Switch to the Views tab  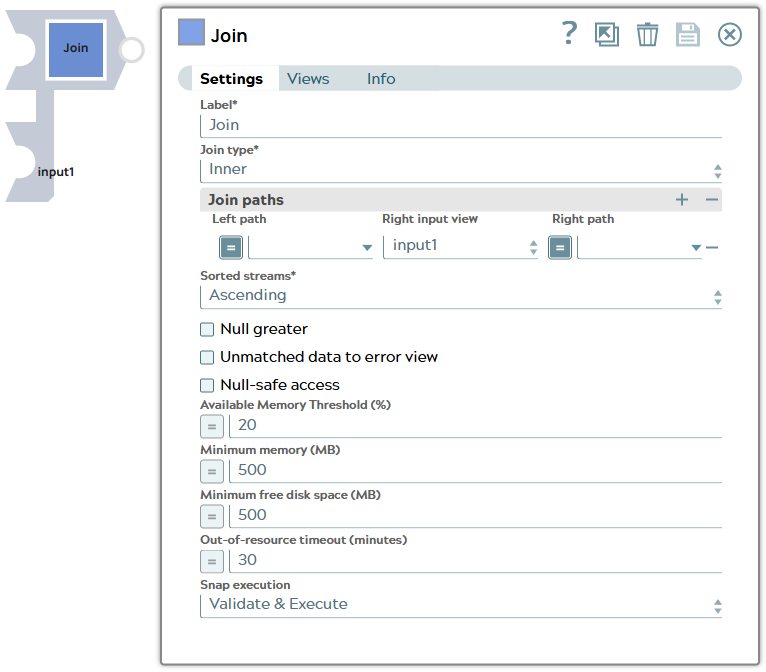click(308, 79)
